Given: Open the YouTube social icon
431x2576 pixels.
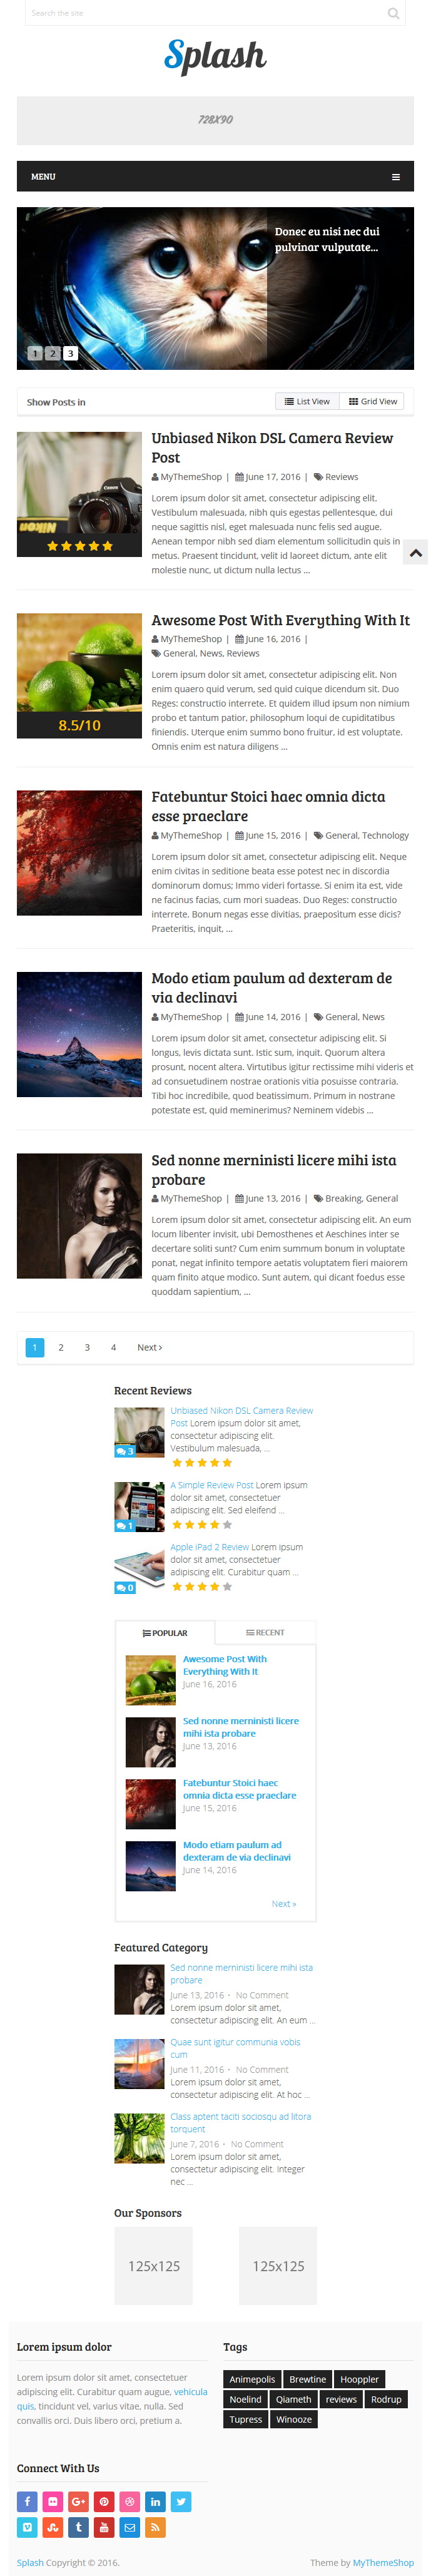Looking at the screenshot, I should pyautogui.click(x=104, y=2527).
